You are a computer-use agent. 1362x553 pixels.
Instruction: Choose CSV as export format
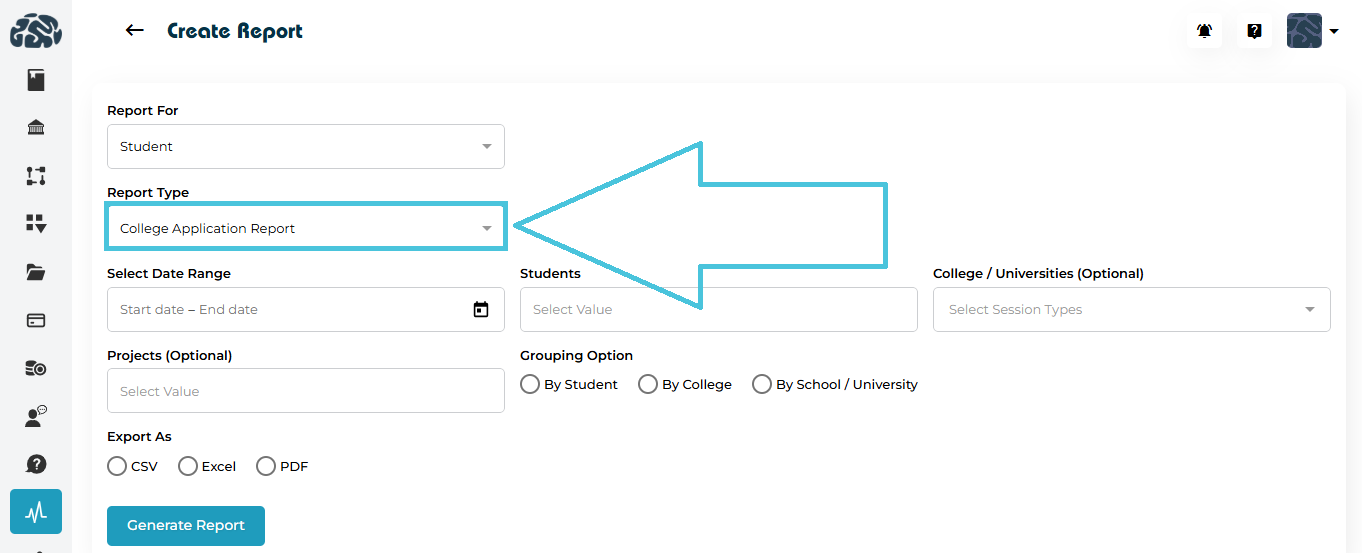(117, 466)
